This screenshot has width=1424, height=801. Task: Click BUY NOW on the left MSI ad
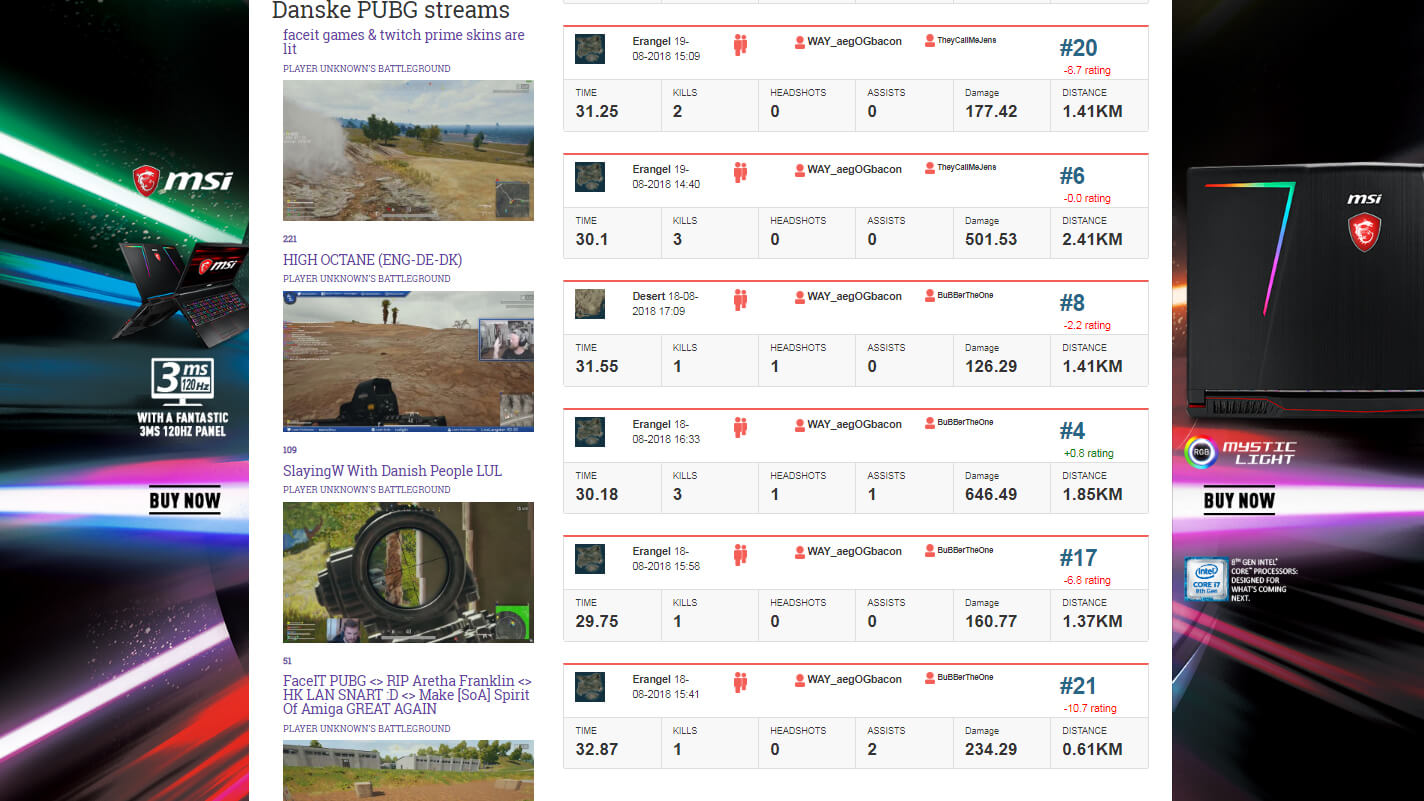[x=185, y=500]
